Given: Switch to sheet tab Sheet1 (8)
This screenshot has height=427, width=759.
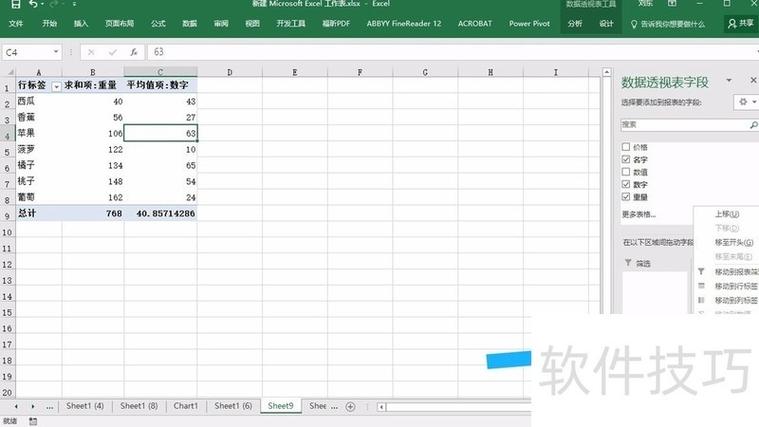Looking at the screenshot, I should (139, 406).
